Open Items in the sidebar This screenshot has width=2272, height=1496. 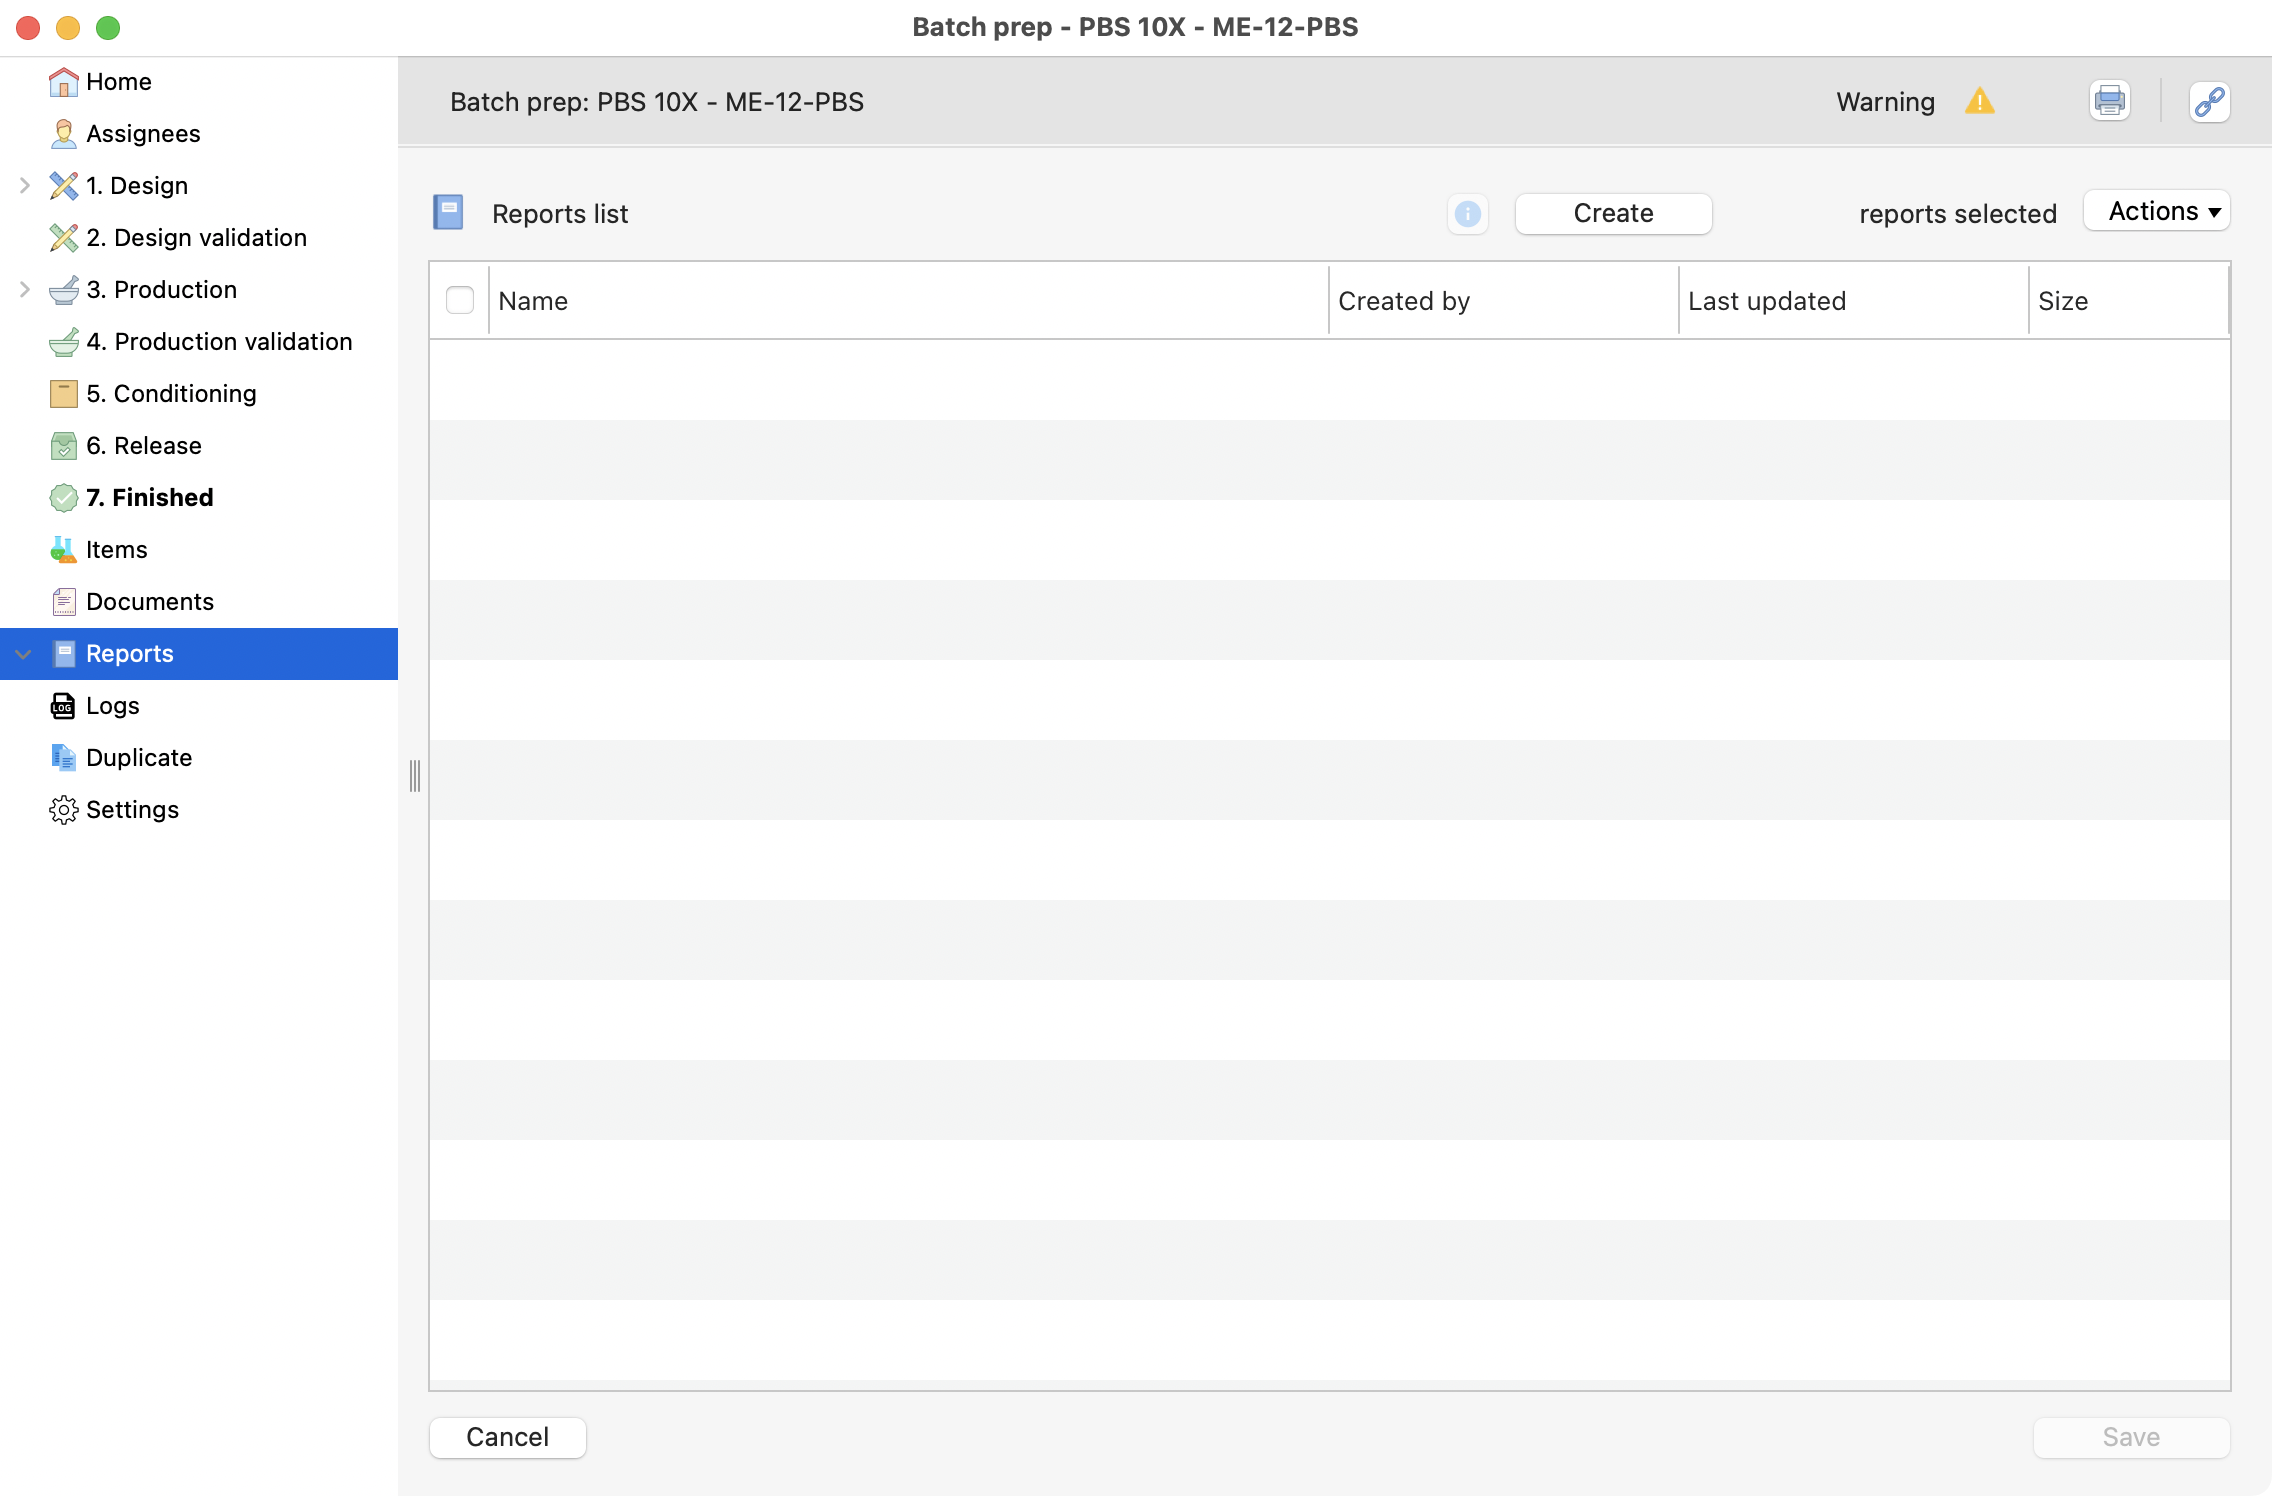(x=117, y=550)
